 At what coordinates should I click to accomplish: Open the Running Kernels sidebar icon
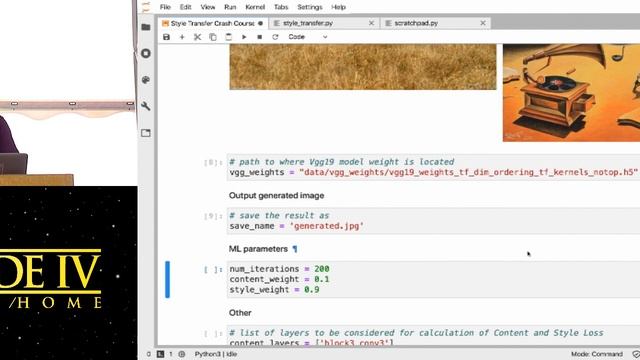click(x=146, y=53)
